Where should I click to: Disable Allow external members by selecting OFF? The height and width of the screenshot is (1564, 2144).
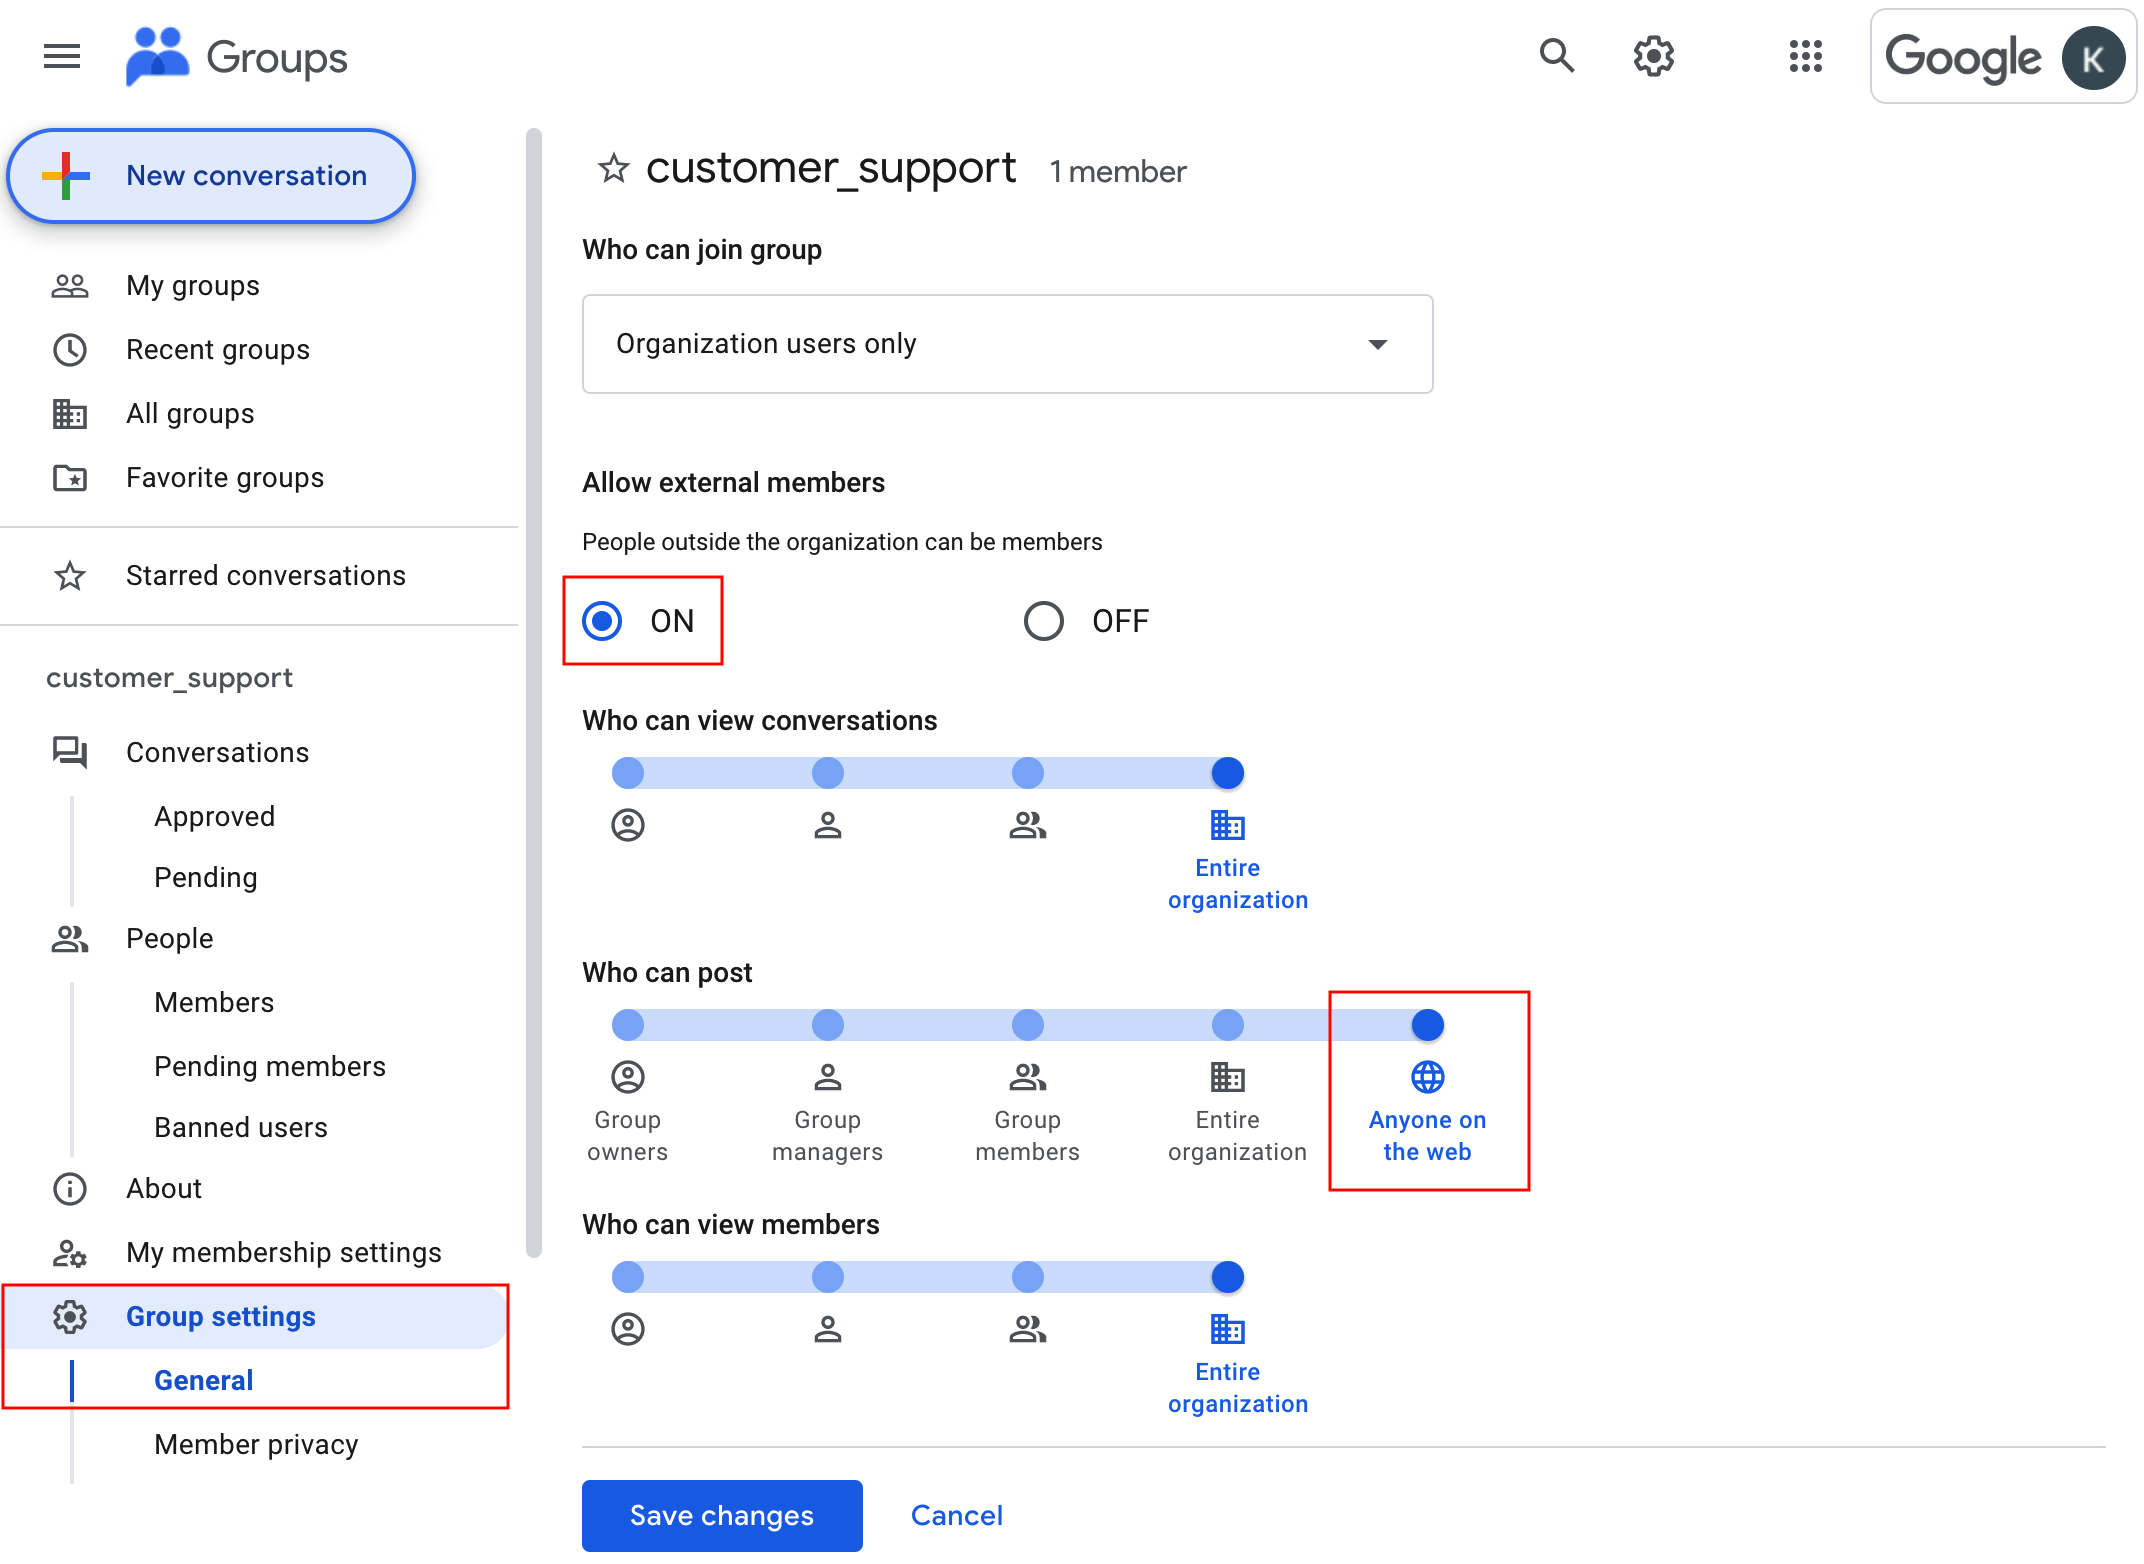pos(1044,621)
